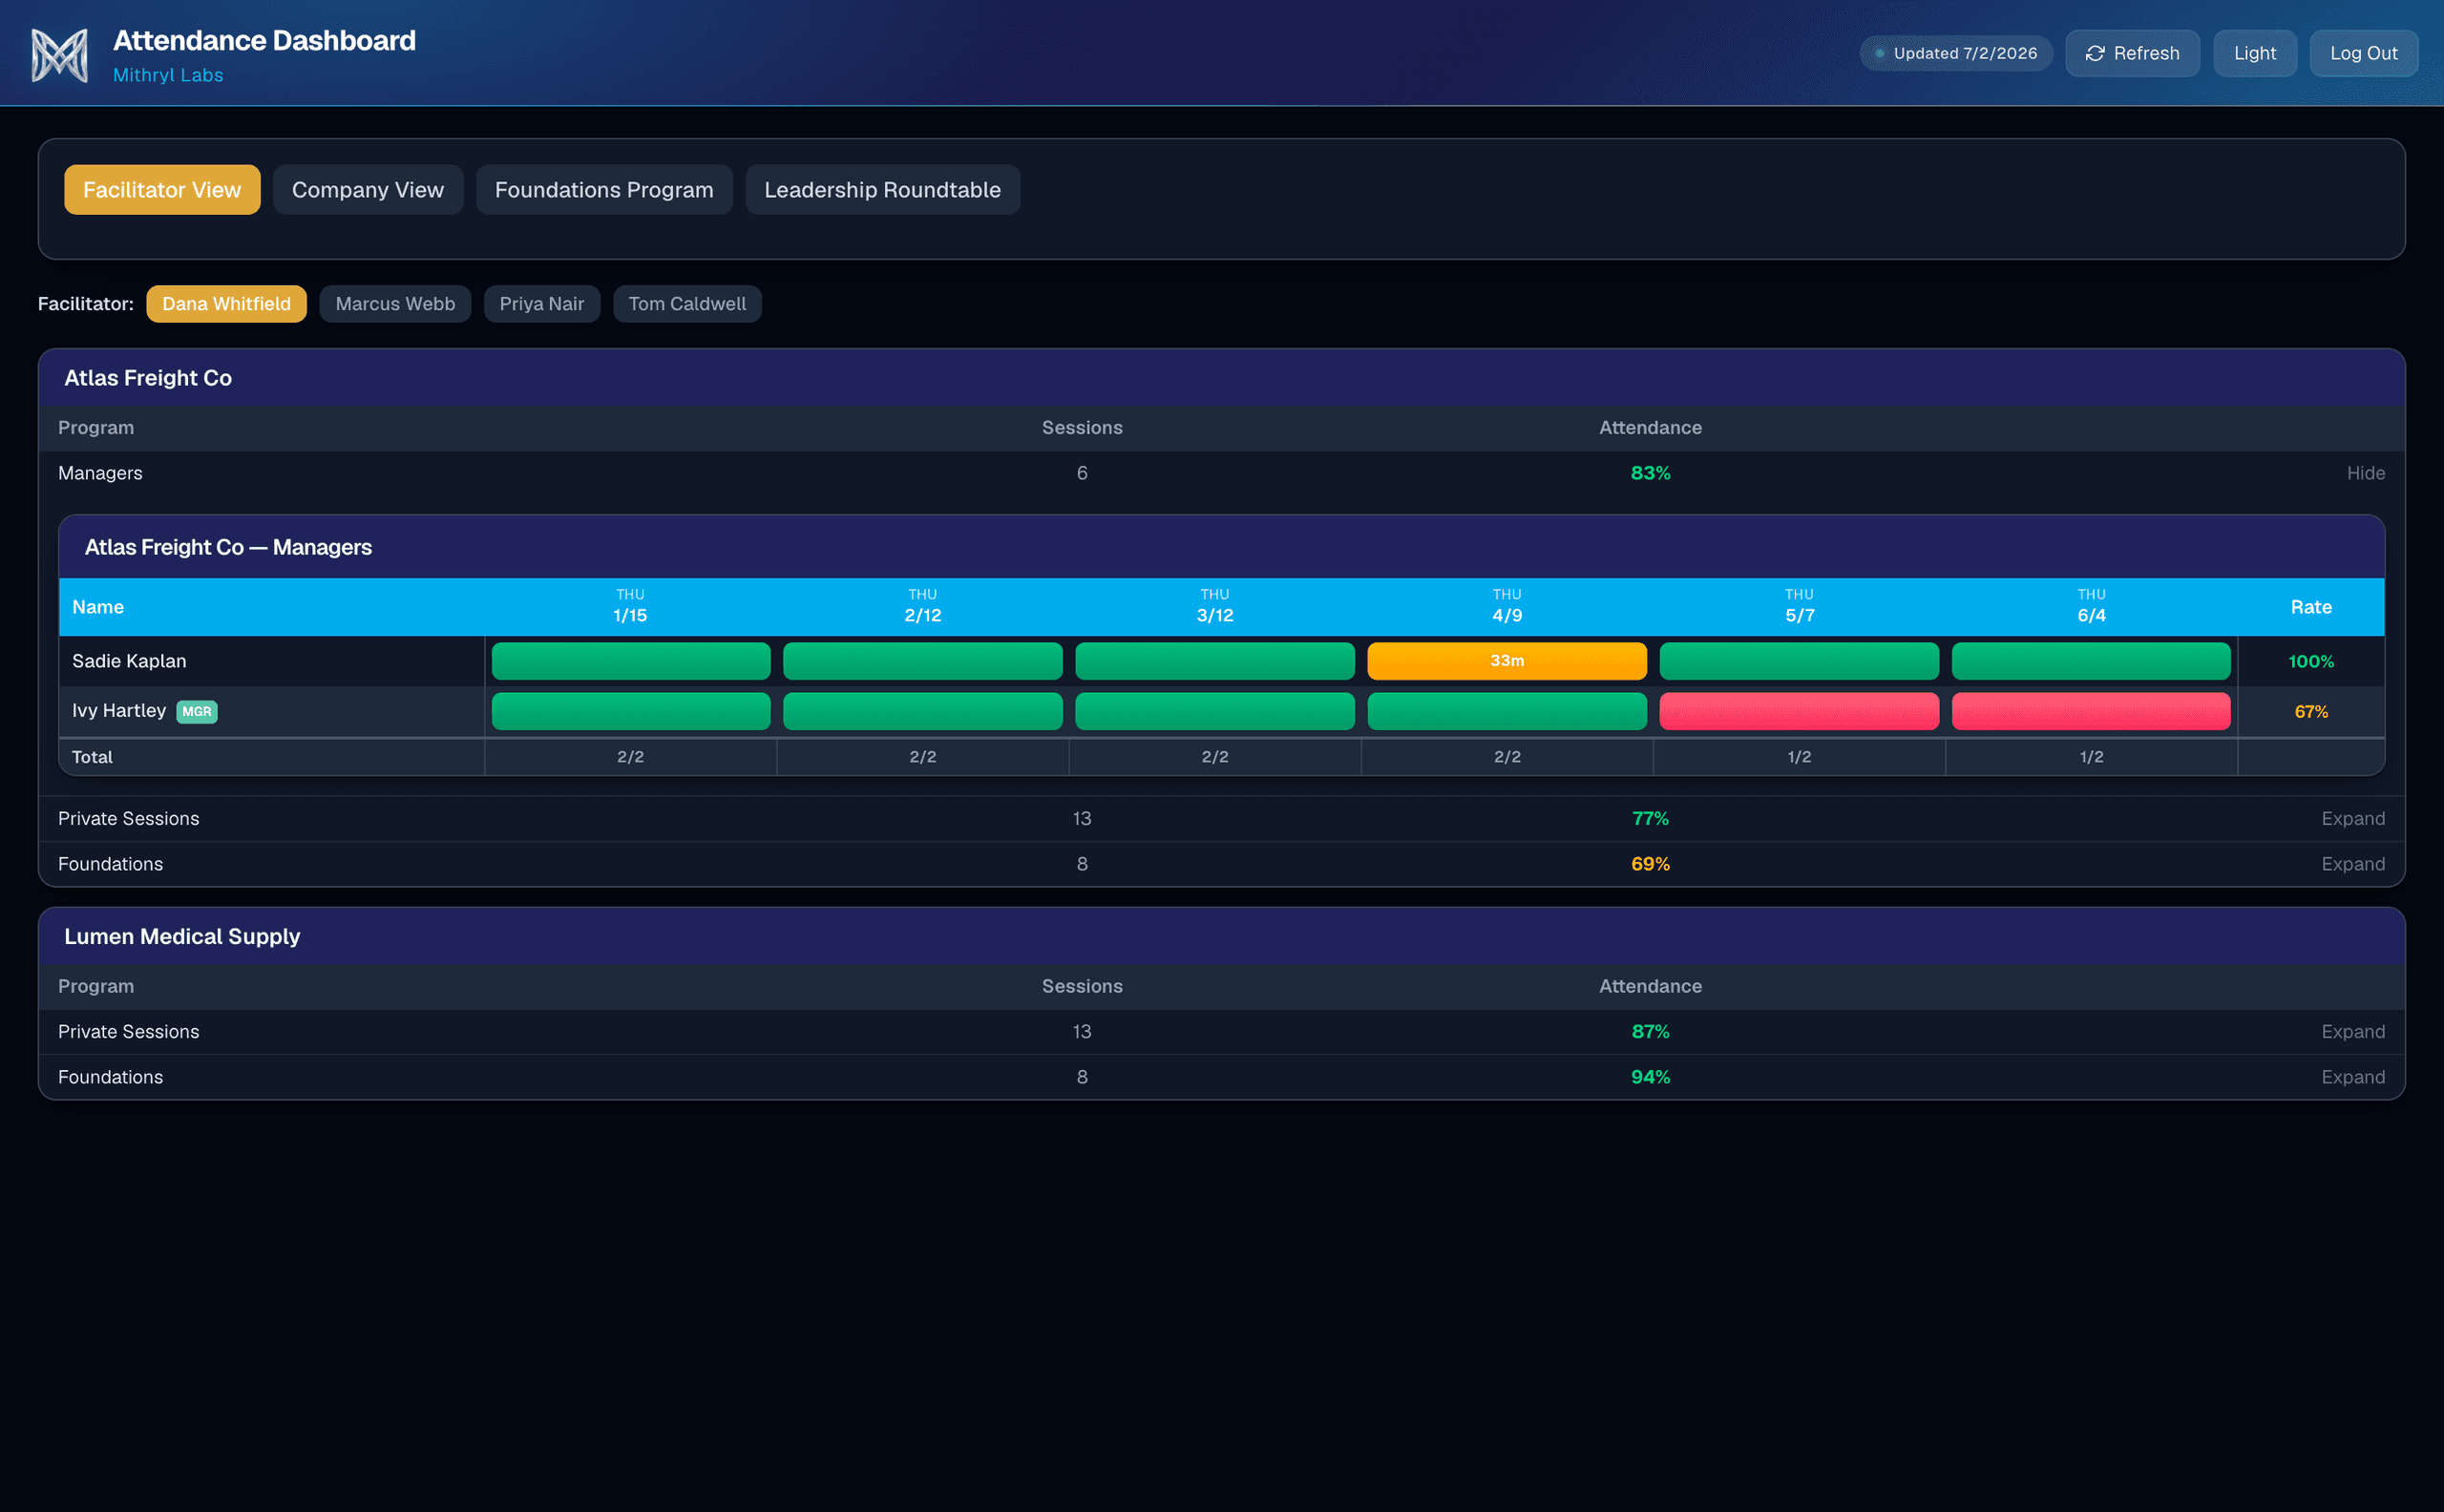This screenshot has height=1512, width=2444.
Task: Select facilitator Dana Whitfield
Action: click(226, 304)
